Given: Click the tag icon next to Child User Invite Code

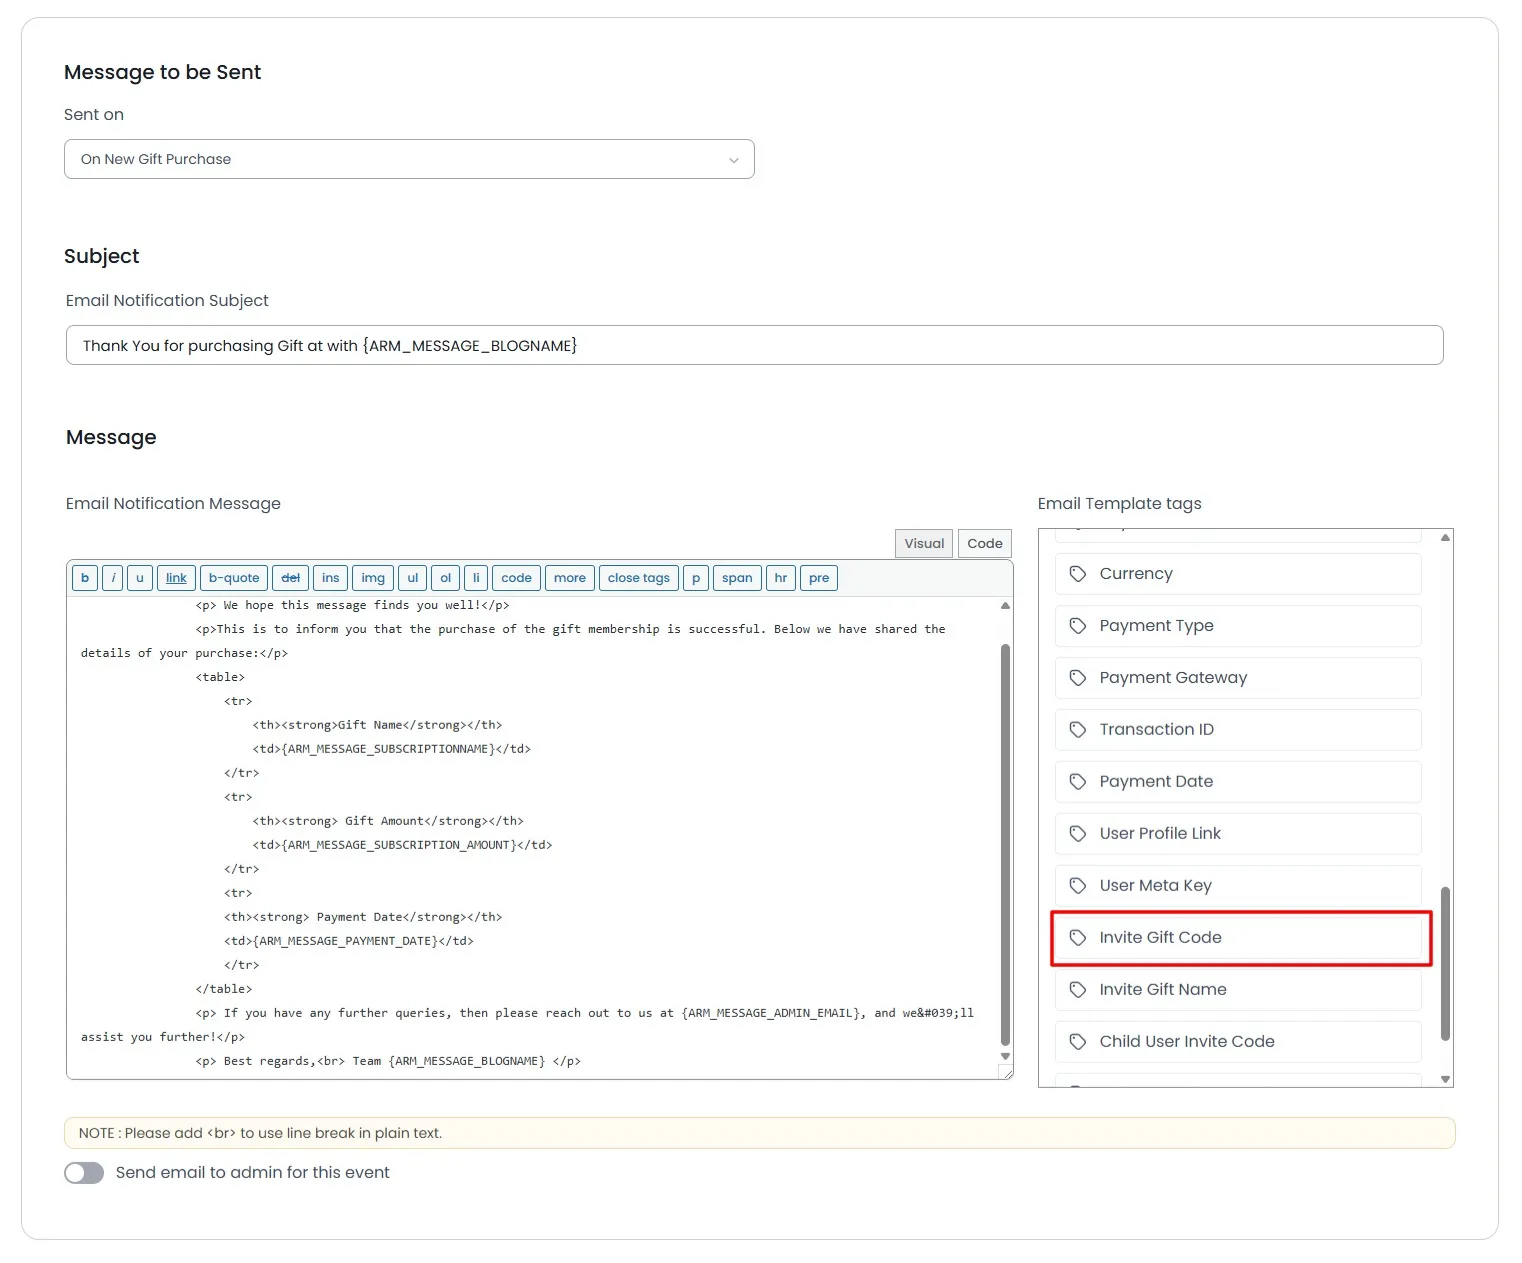Looking at the screenshot, I should coord(1077,1042).
